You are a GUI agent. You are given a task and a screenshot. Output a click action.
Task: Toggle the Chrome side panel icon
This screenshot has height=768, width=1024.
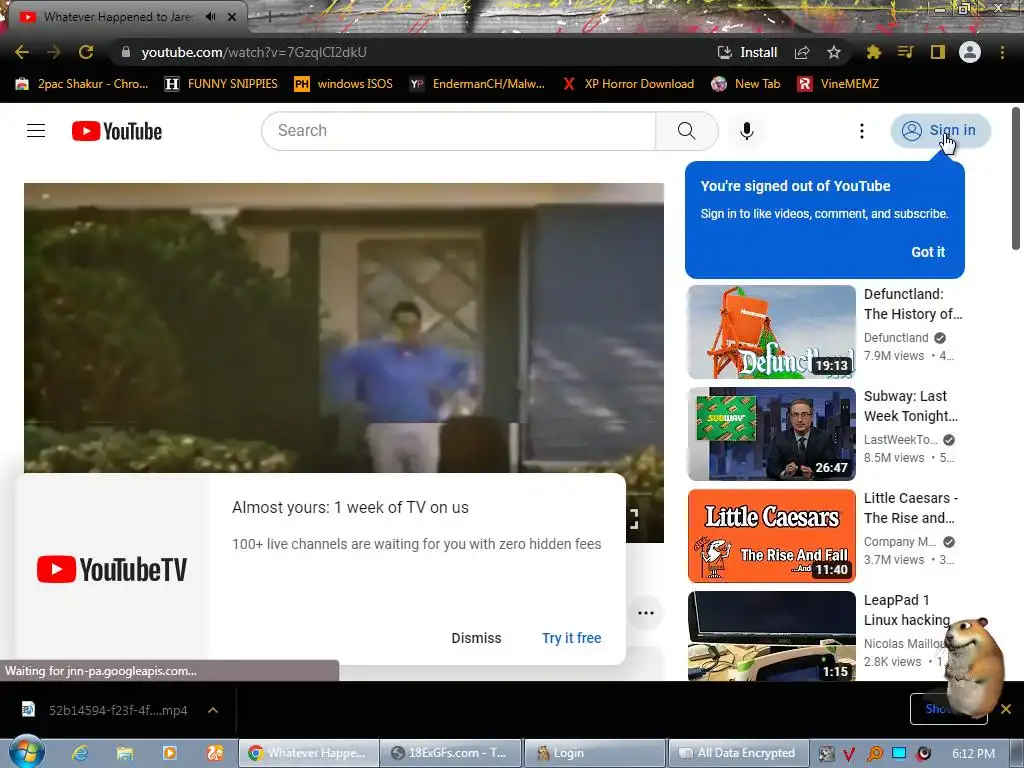click(x=938, y=52)
